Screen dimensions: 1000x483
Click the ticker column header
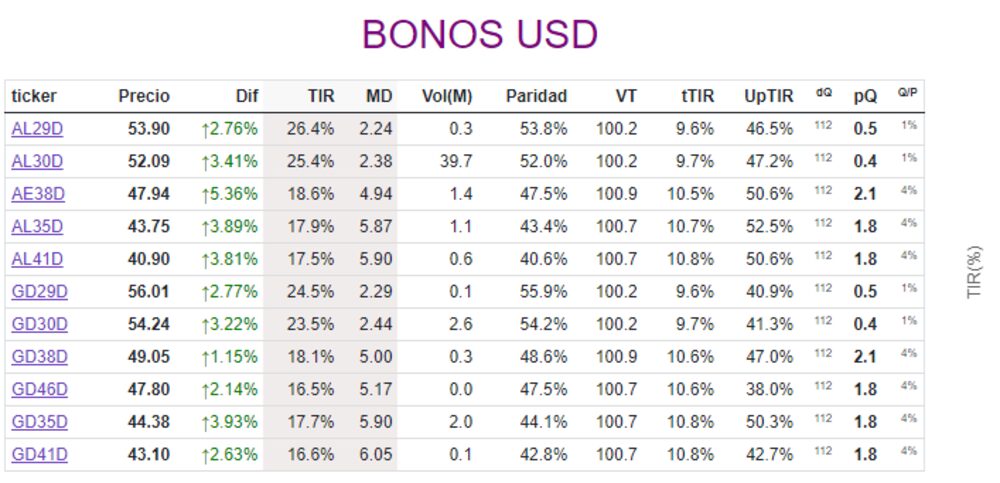(x=34, y=96)
